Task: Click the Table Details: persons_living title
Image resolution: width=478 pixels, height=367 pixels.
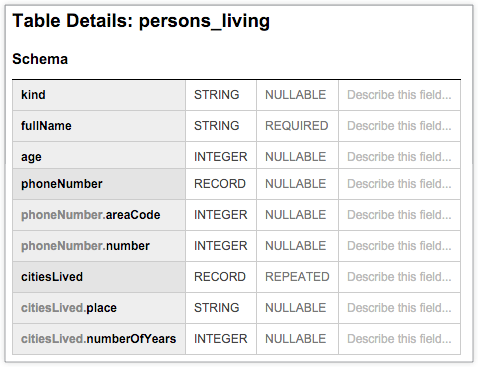Action: pyautogui.click(x=141, y=21)
